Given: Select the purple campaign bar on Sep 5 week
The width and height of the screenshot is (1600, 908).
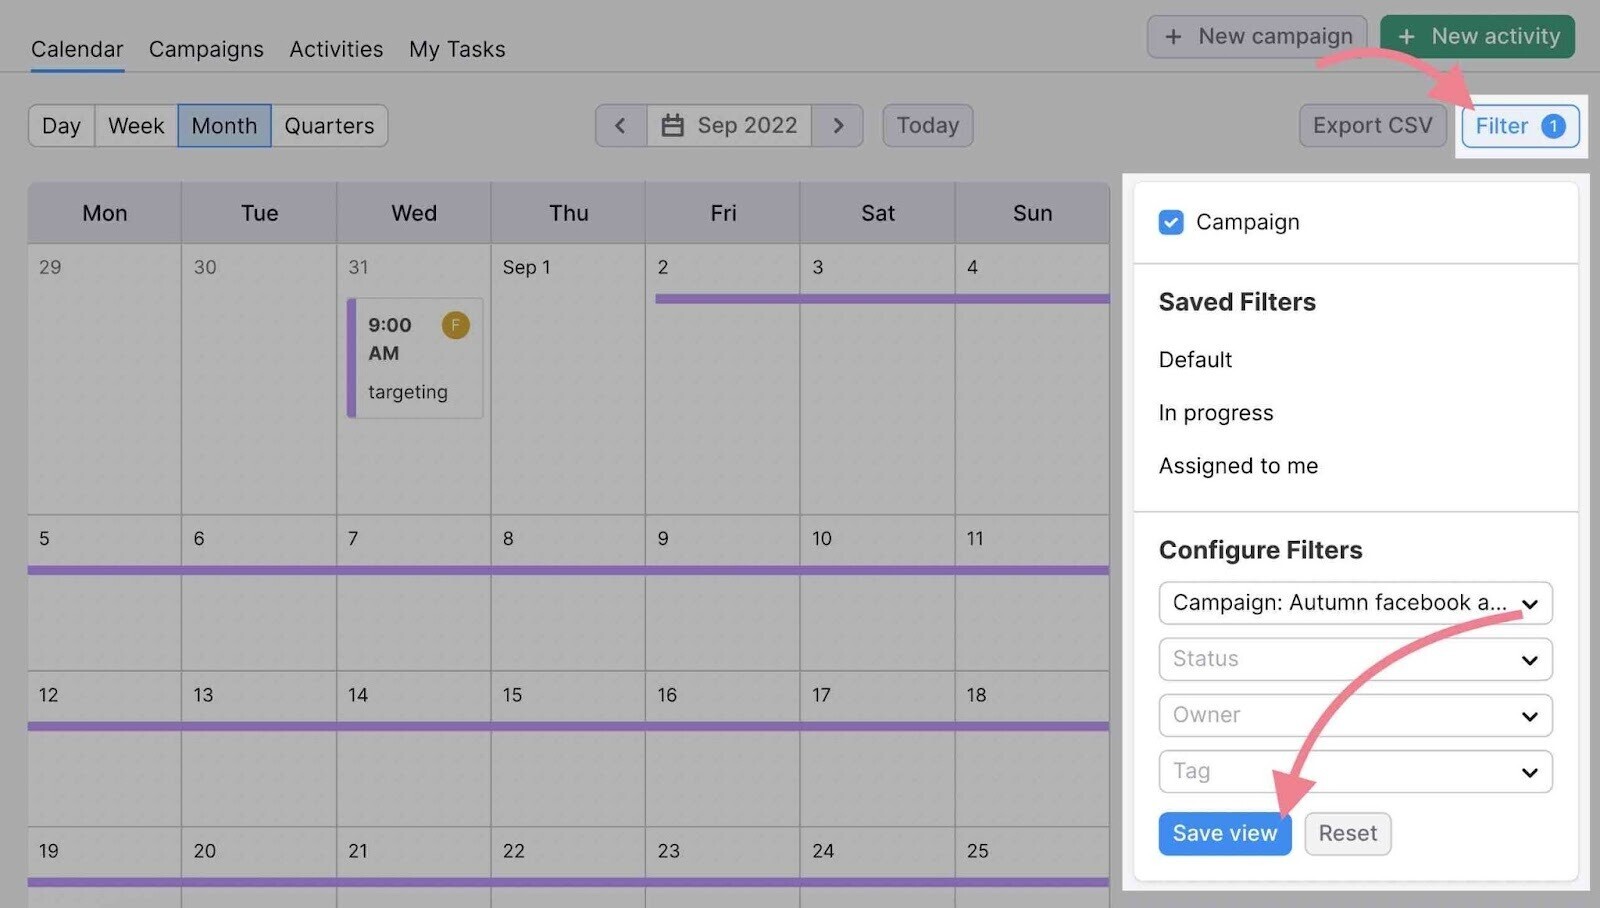Looking at the screenshot, I should point(568,570).
